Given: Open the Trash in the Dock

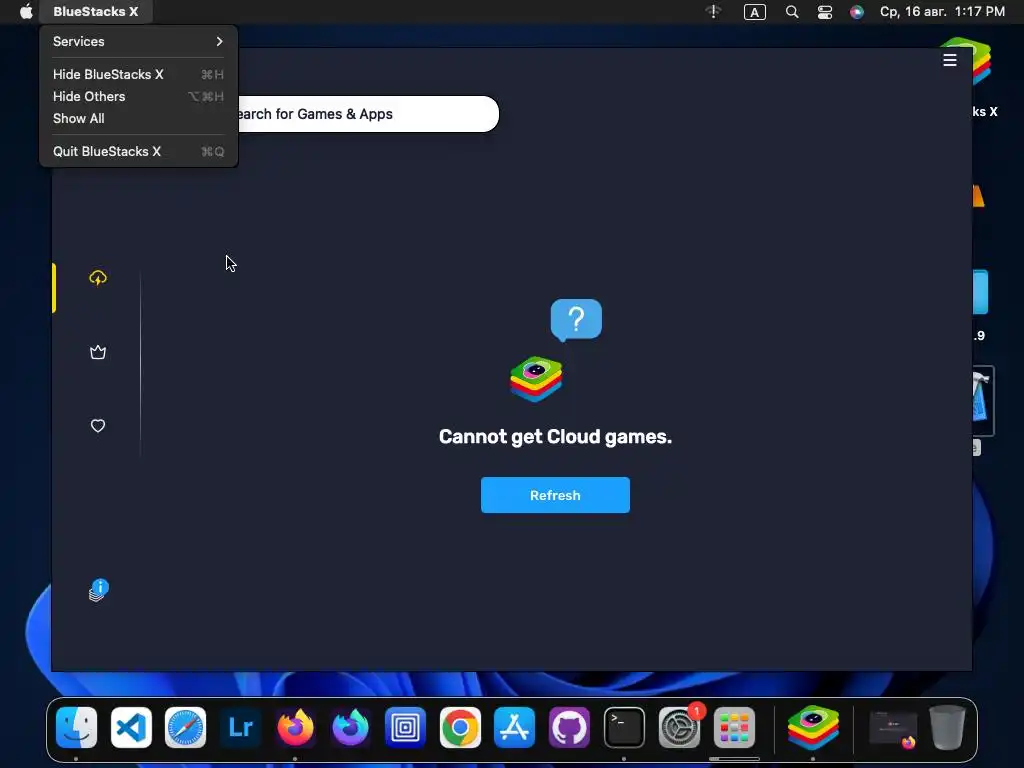Looking at the screenshot, I should [948, 728].
